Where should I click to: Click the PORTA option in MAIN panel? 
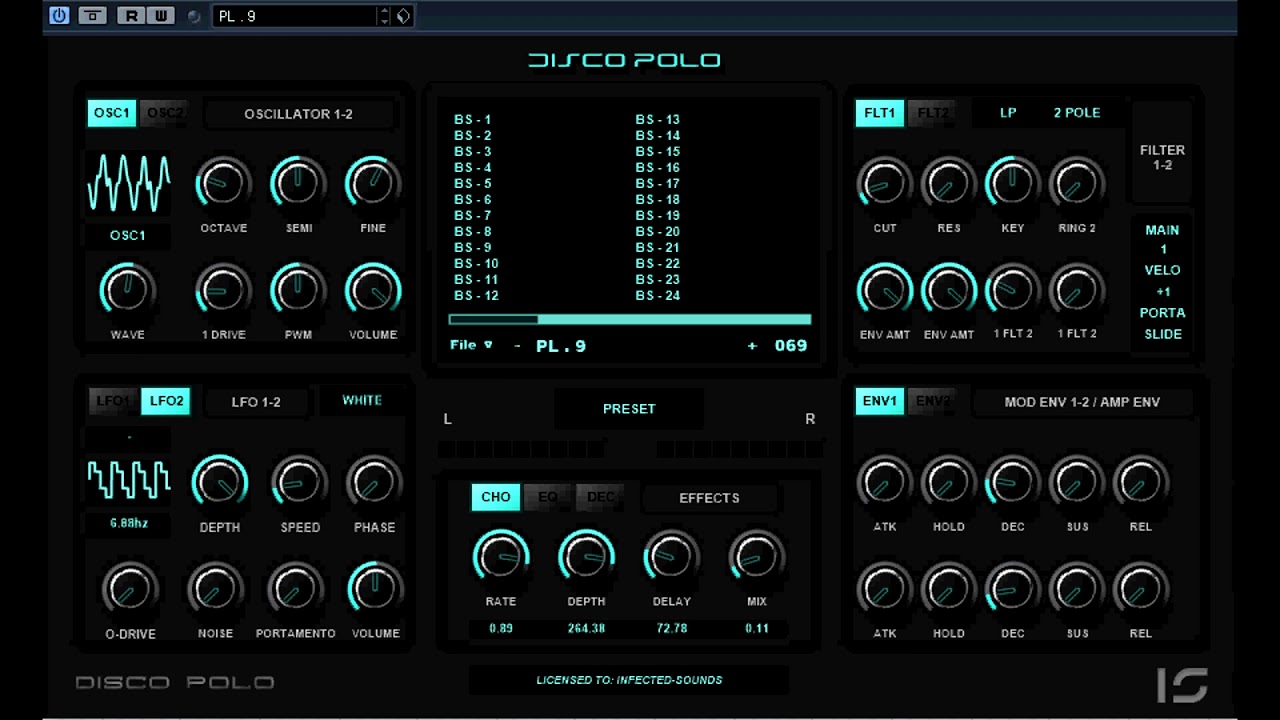[x=1162, y=313]
